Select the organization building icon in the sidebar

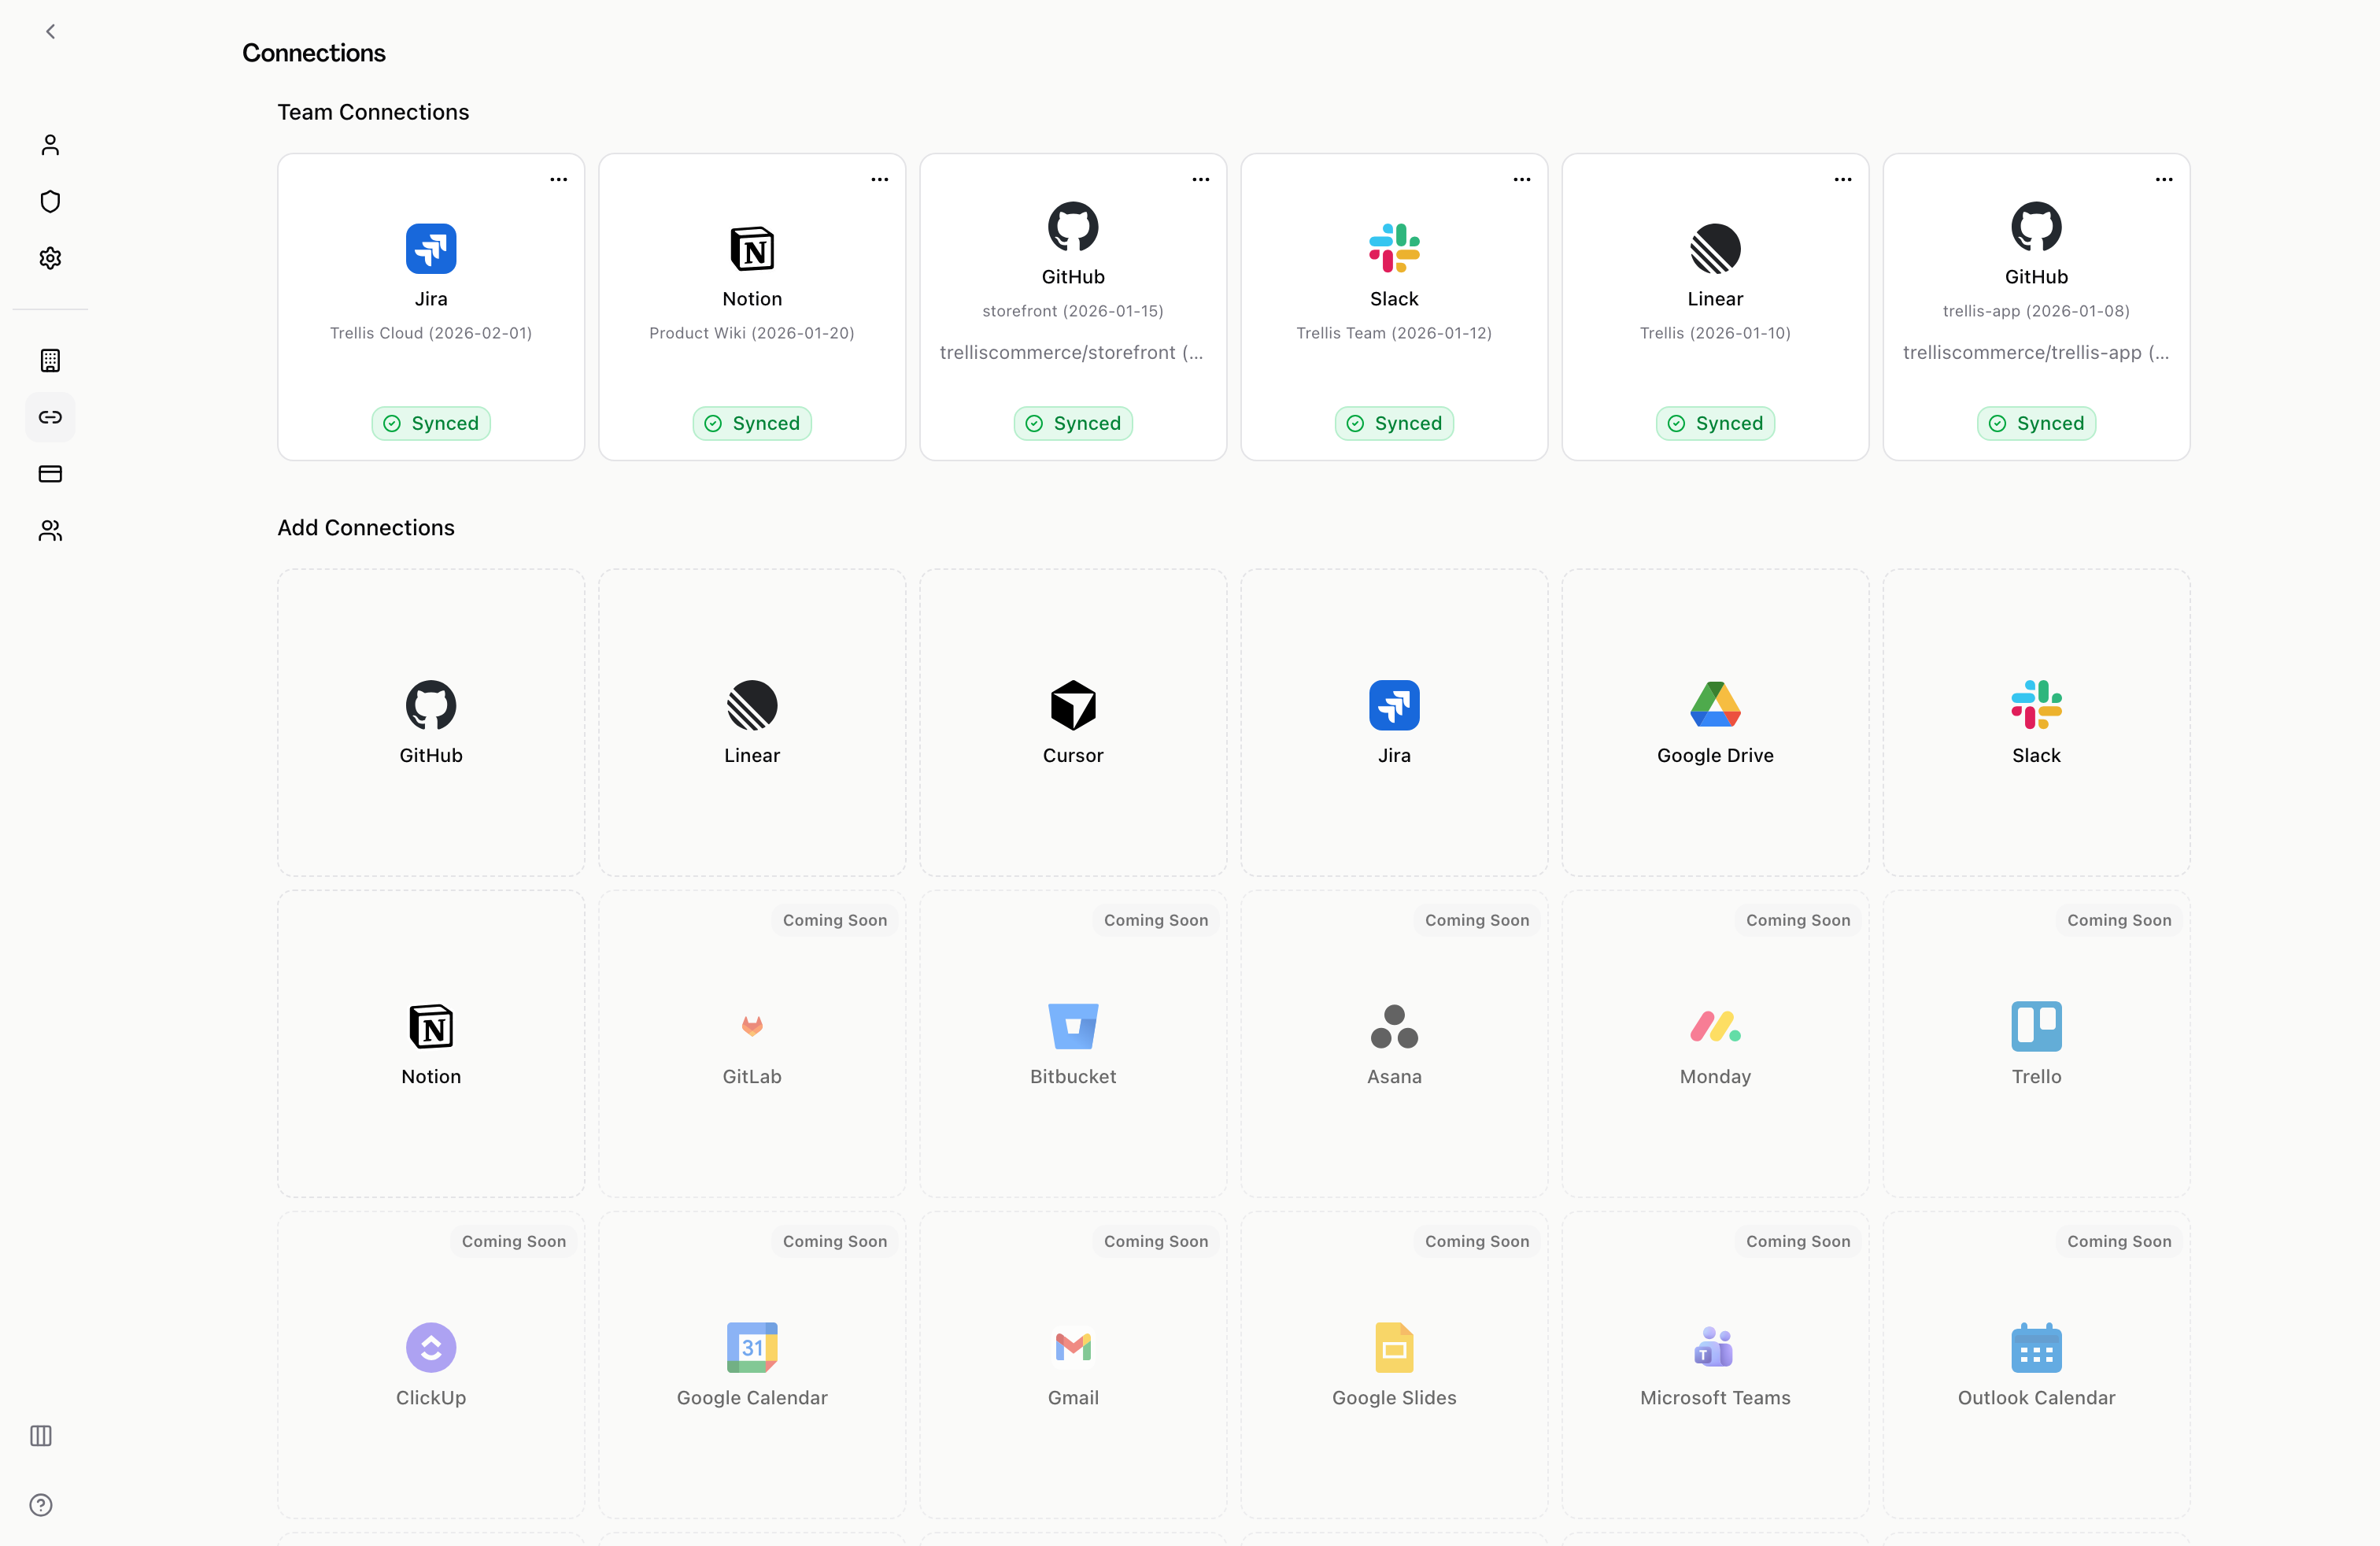[x=50, y=361]
